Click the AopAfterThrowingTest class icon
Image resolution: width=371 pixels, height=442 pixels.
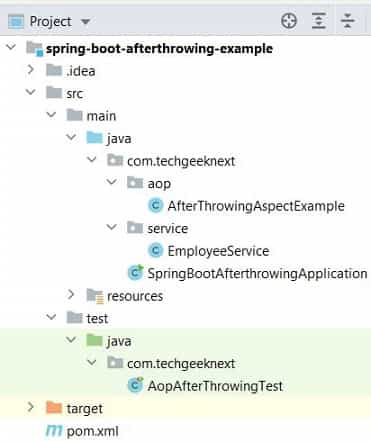click(135, 385)
